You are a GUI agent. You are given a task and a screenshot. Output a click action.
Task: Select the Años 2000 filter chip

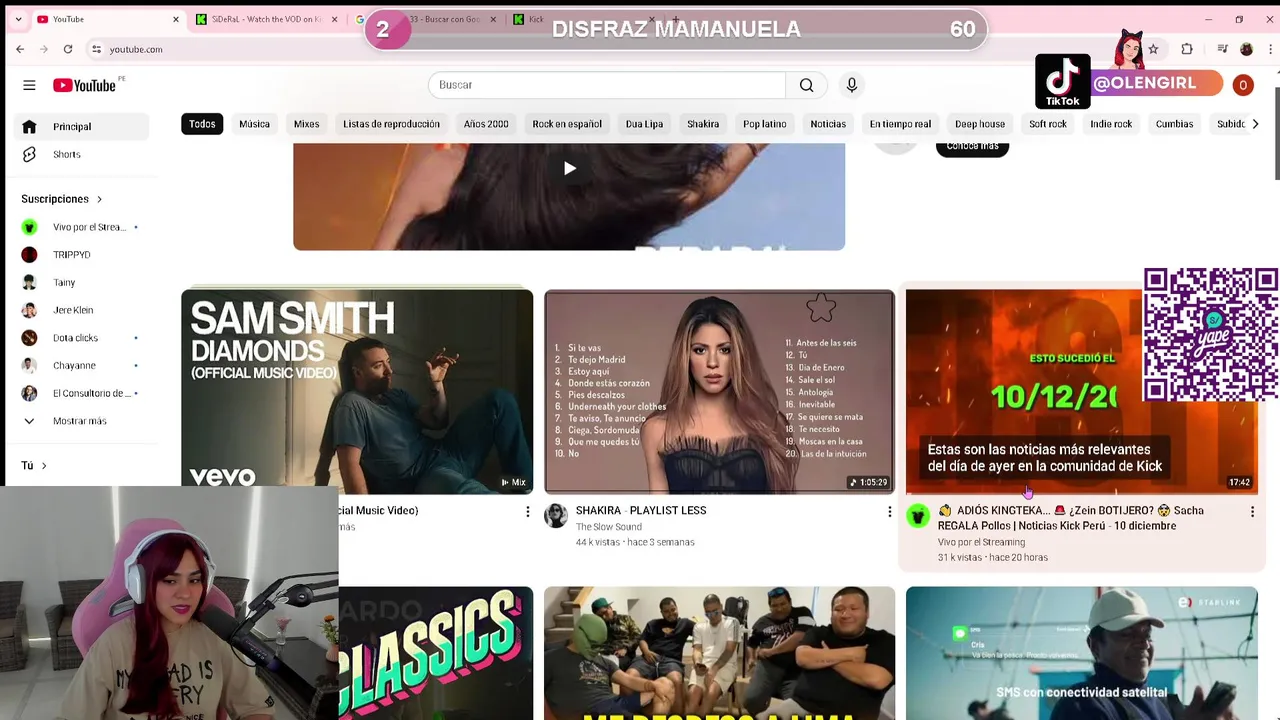(x=486, y=124)
